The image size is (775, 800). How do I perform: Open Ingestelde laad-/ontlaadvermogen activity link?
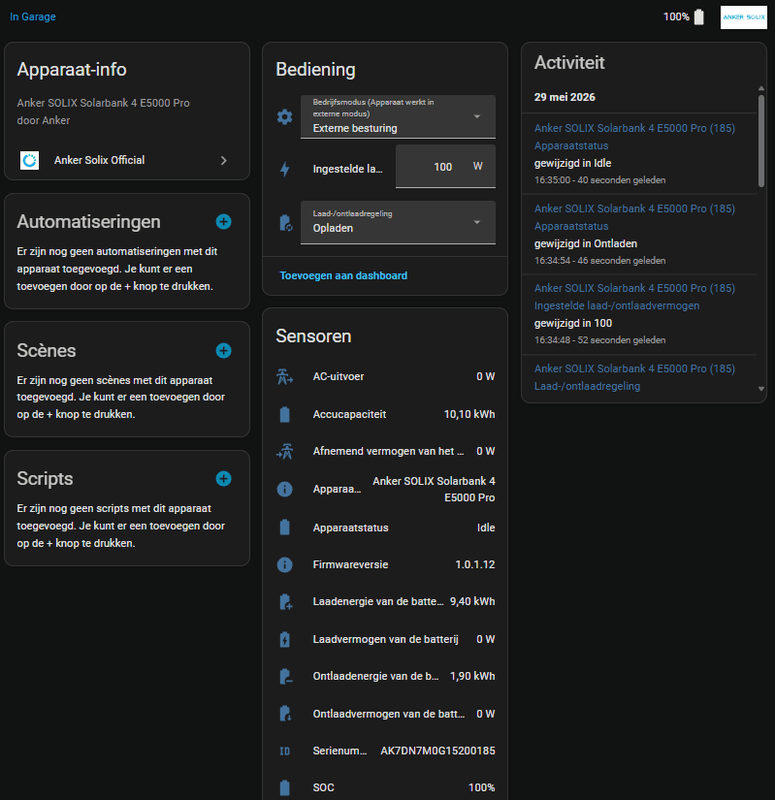coord(617,306)
